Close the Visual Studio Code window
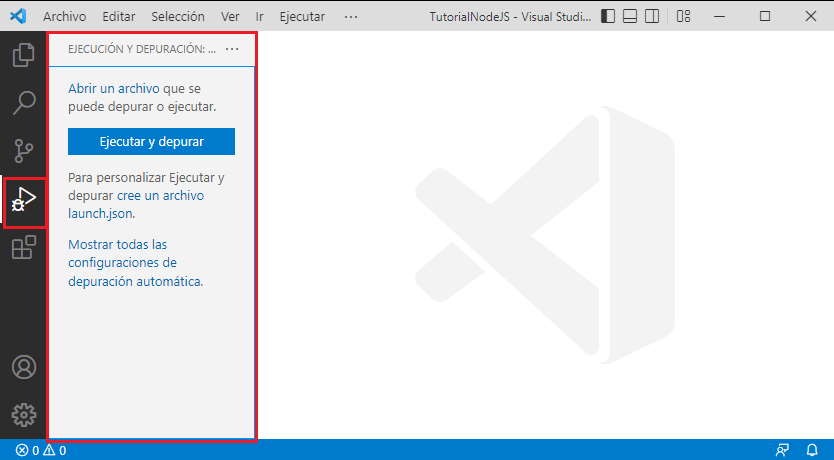The image size is (834, 460). [811, 16]
